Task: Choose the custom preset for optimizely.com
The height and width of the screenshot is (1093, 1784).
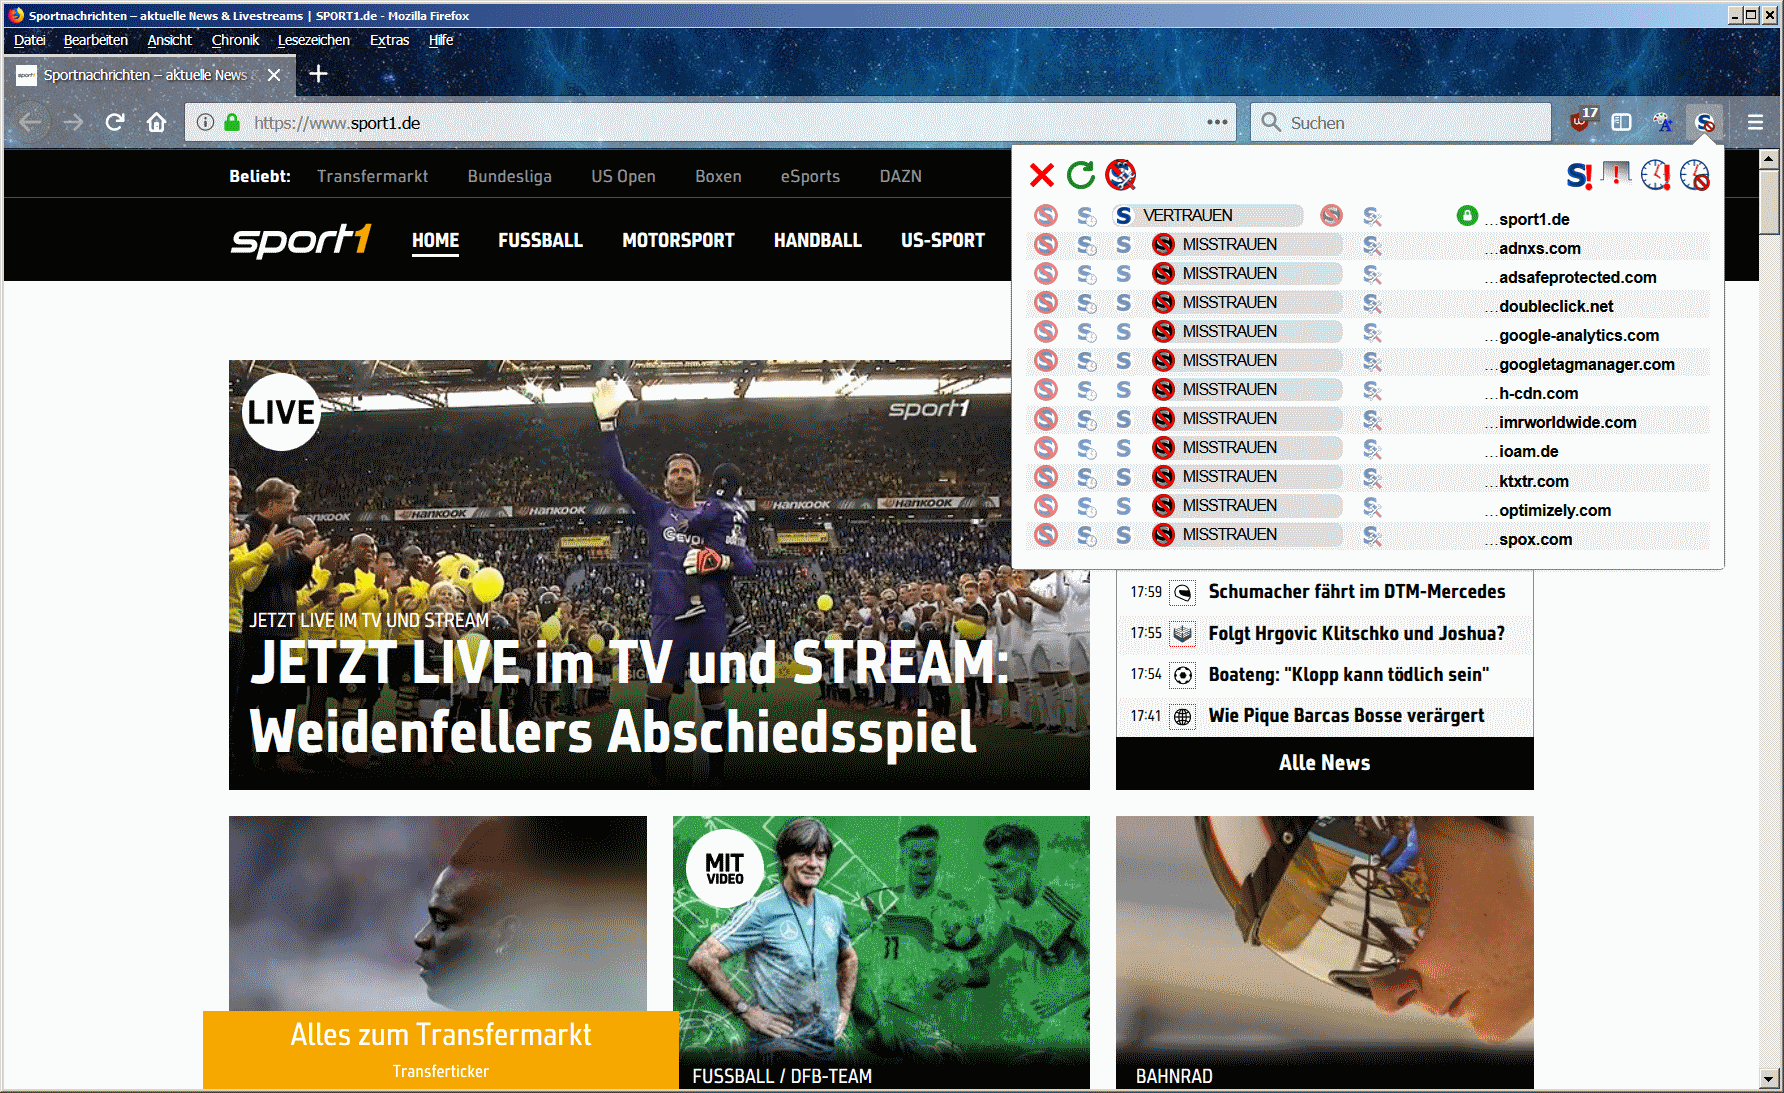Action: point(1372,506)
